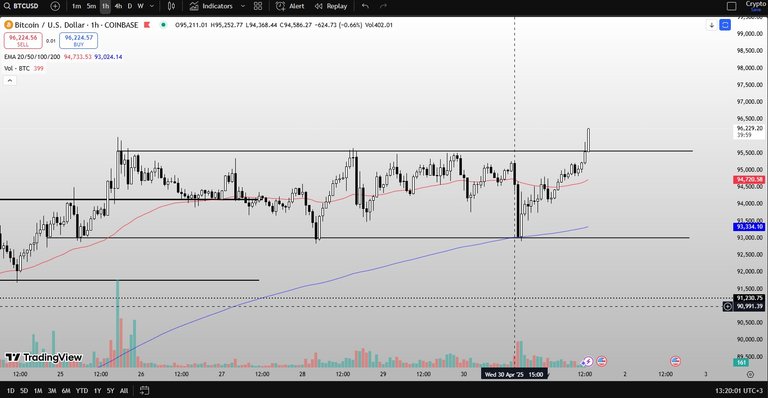Select the W weekly timeframe

pyautogui.click(x=141, y=6)
